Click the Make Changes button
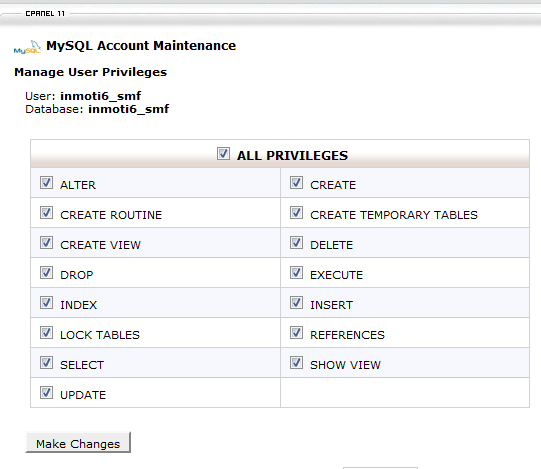541x469 pixels. (x=78, y=442)
